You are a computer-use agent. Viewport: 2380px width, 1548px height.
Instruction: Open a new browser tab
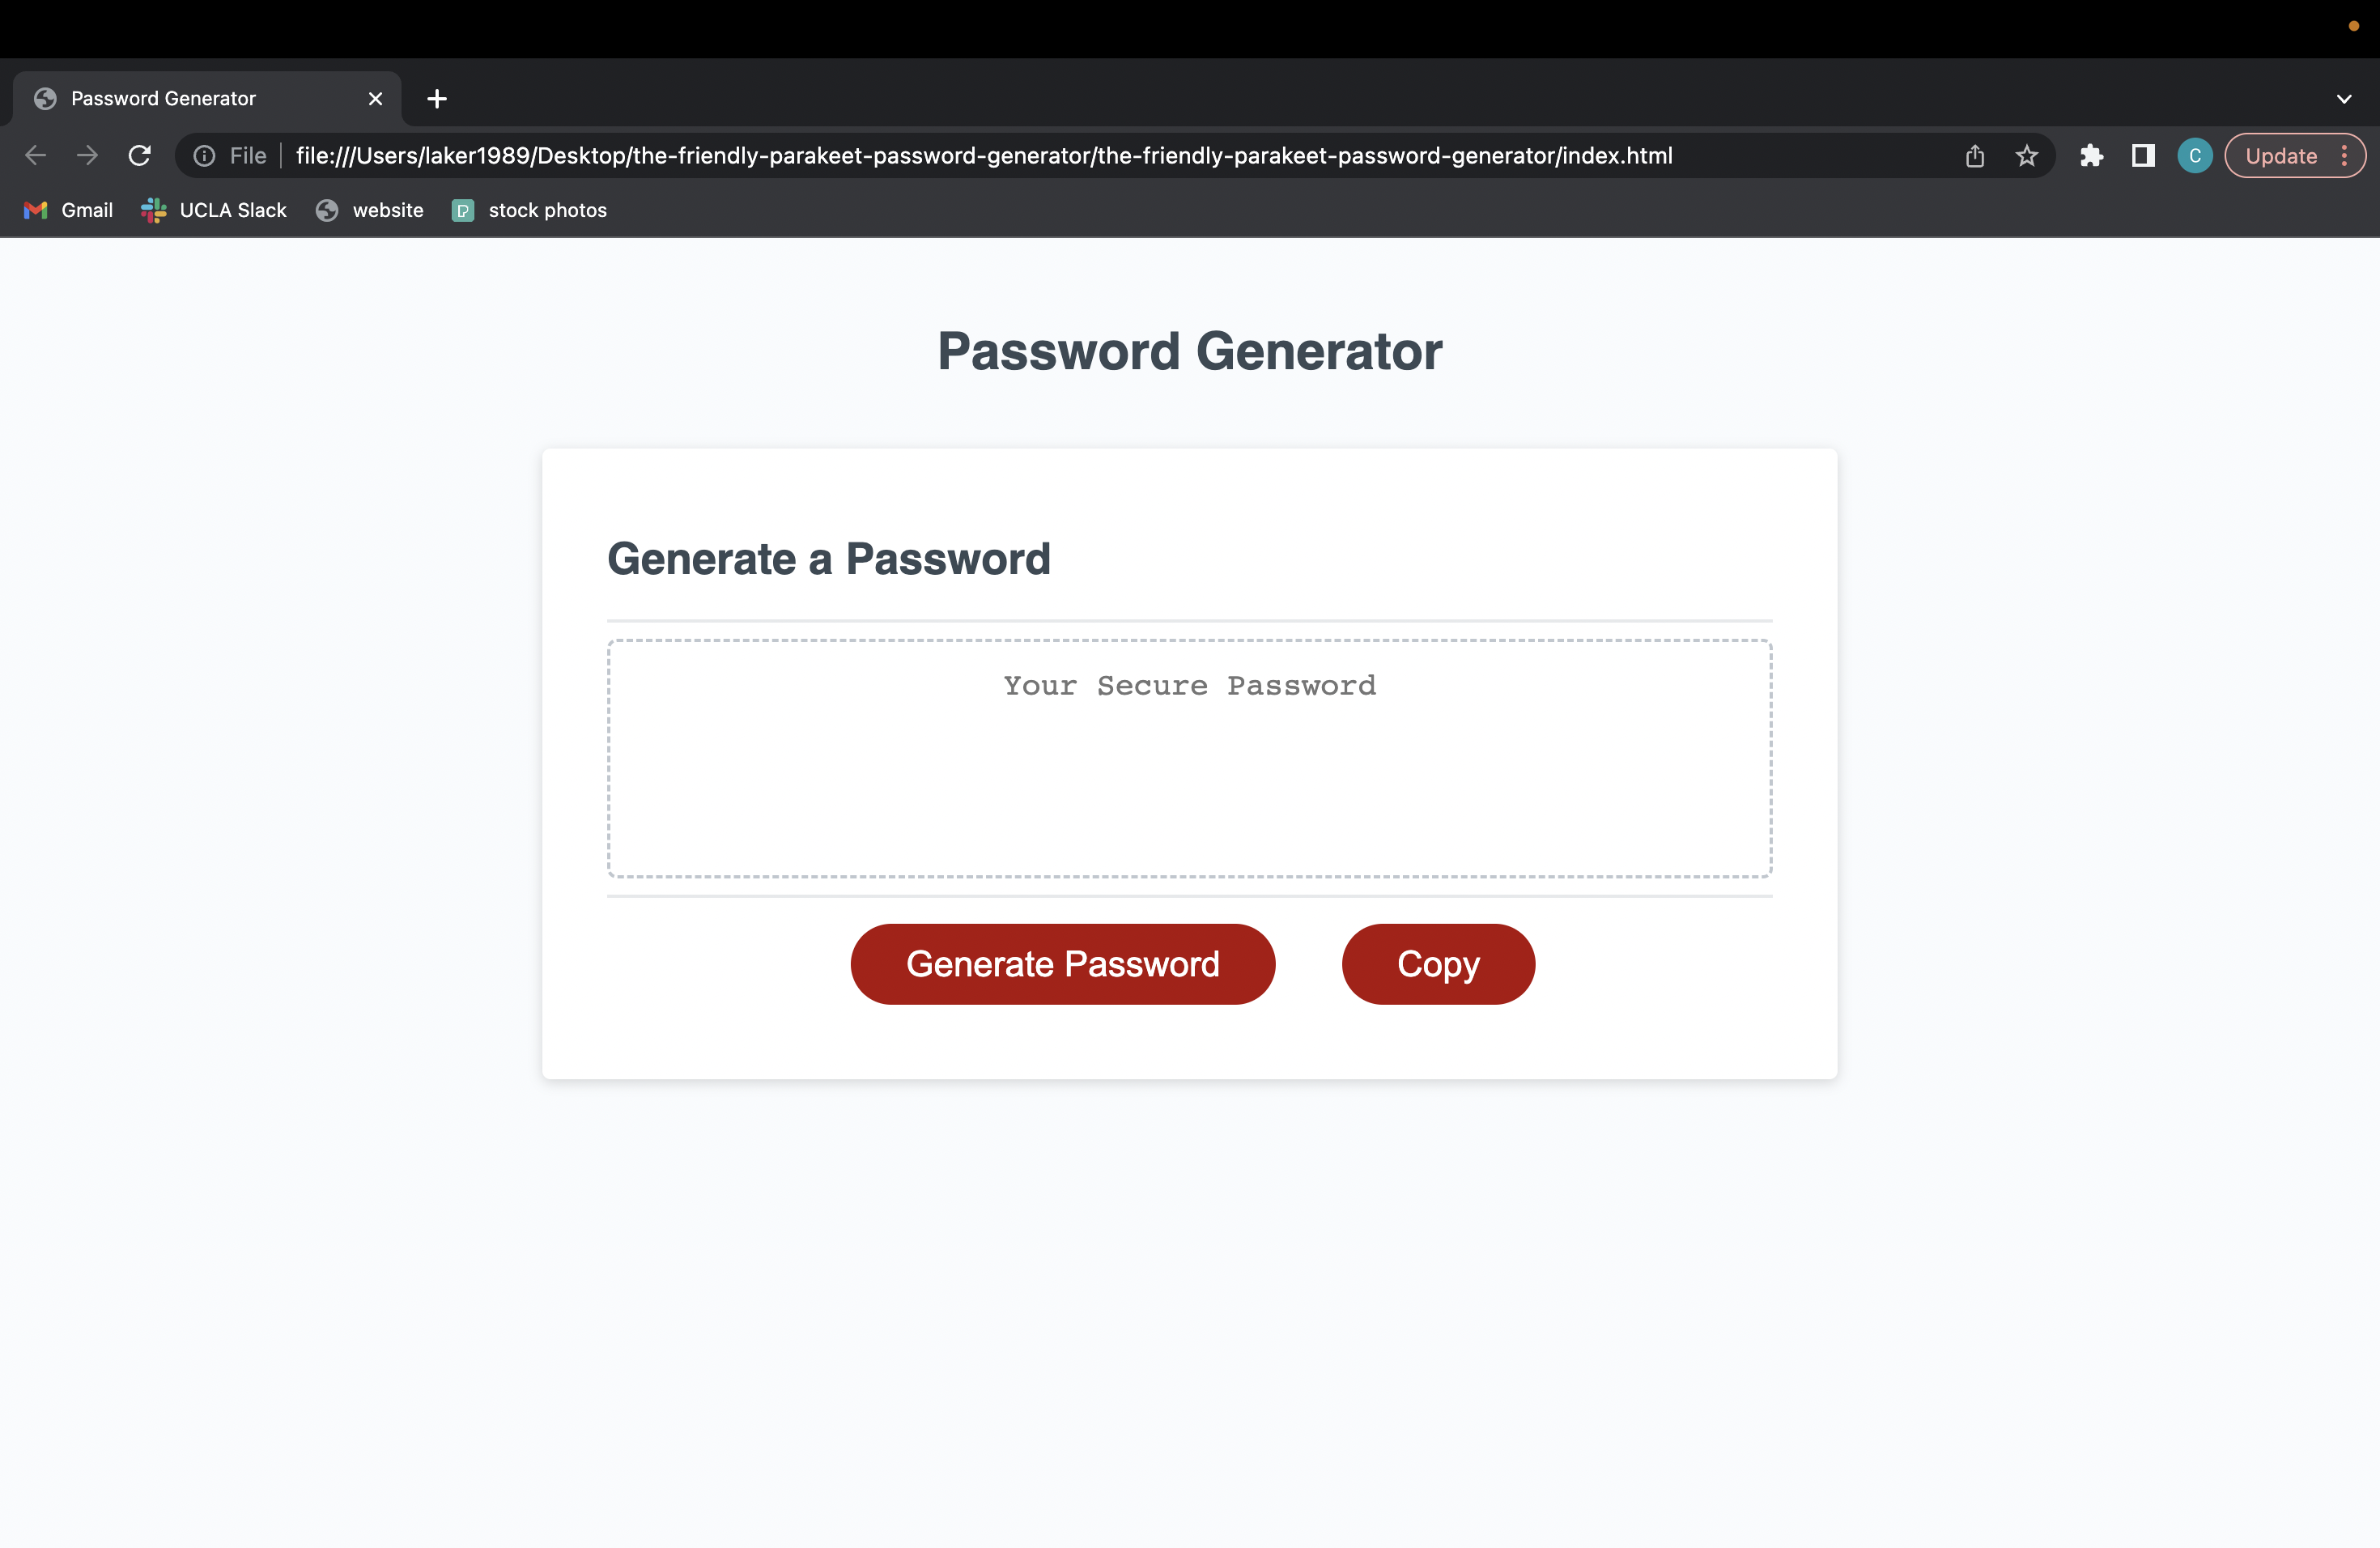pyautogui.click(x=436, y=98)
